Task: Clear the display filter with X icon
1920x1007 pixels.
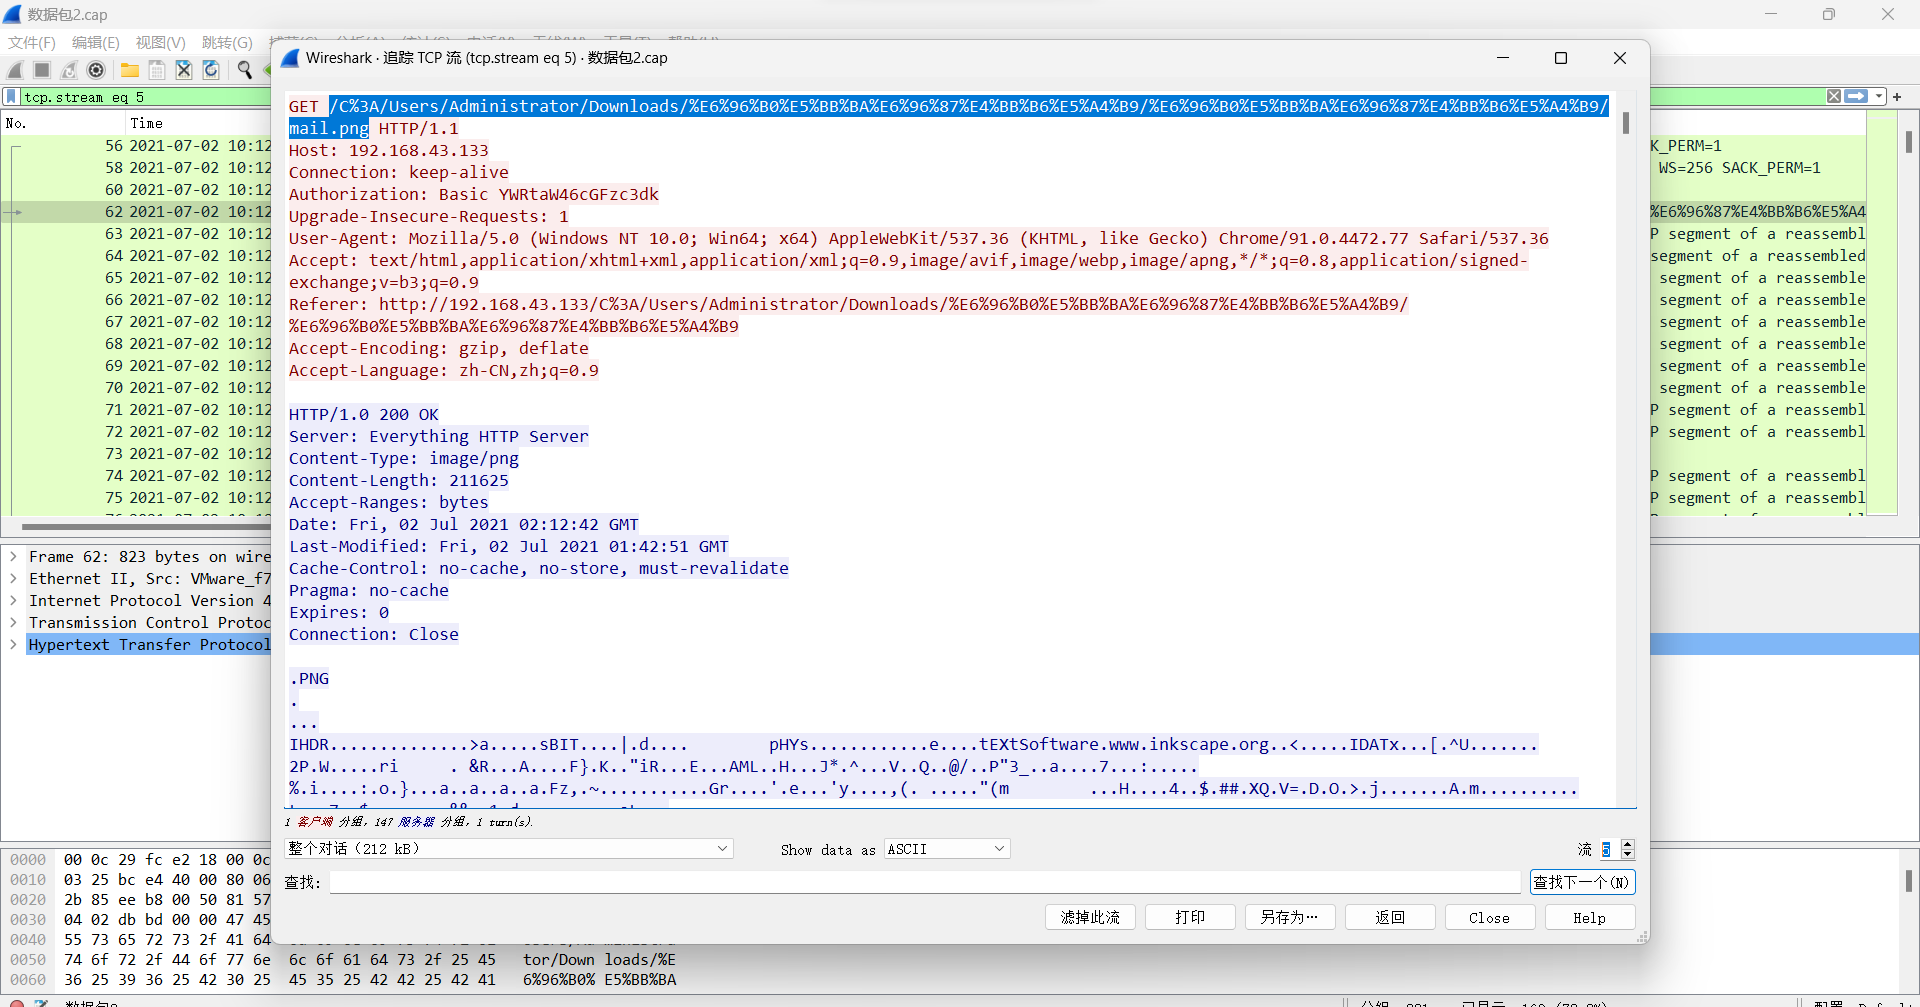Action: coord(1834,96)
